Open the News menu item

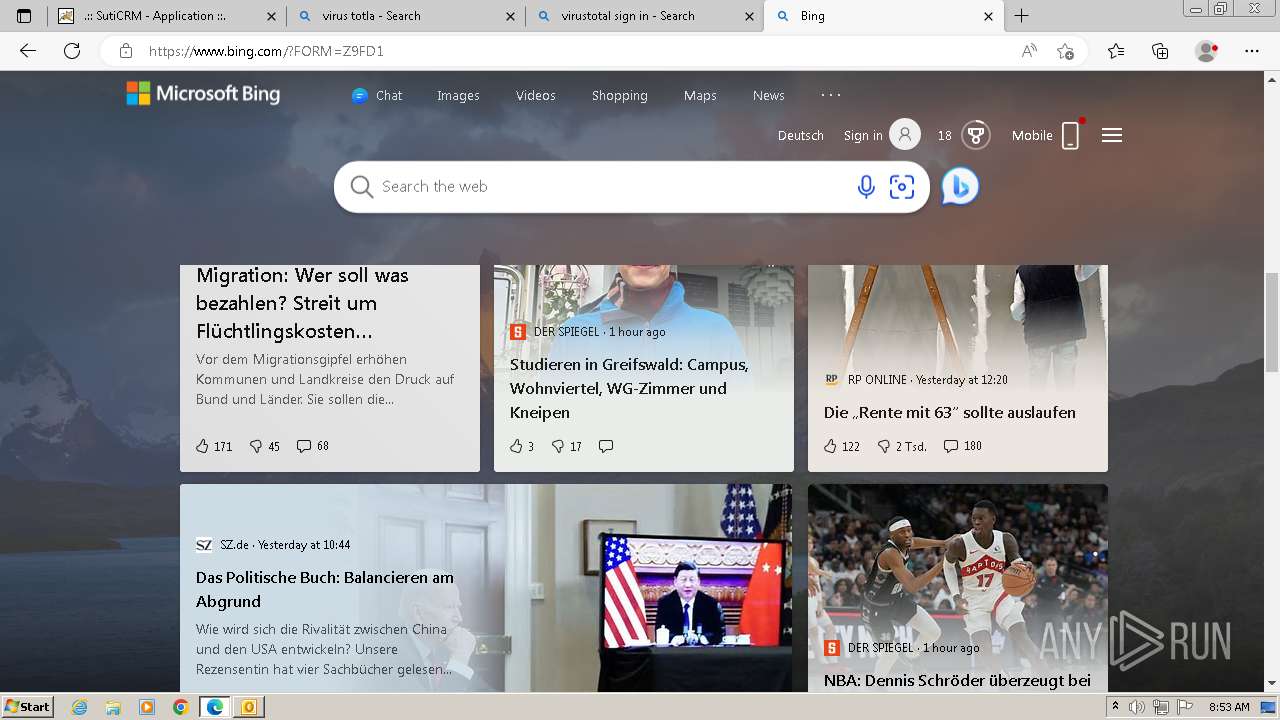click(x=769, y=95)
